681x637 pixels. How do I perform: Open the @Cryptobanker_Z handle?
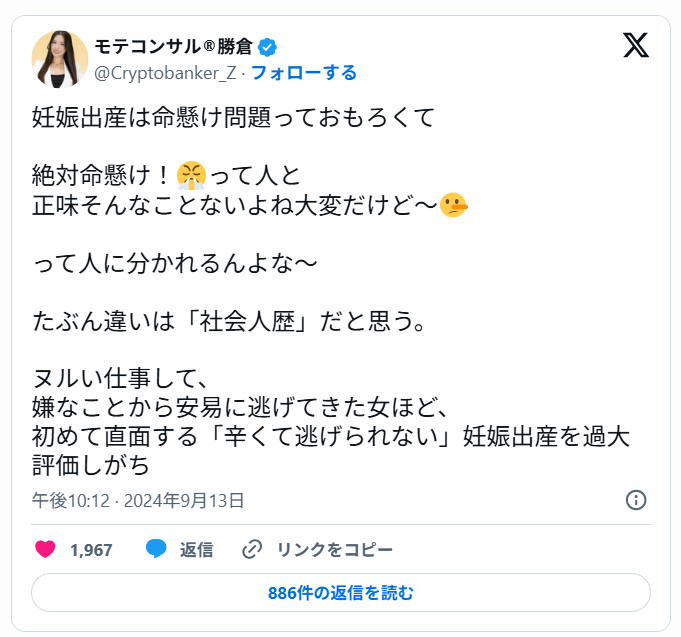(165, 73)
